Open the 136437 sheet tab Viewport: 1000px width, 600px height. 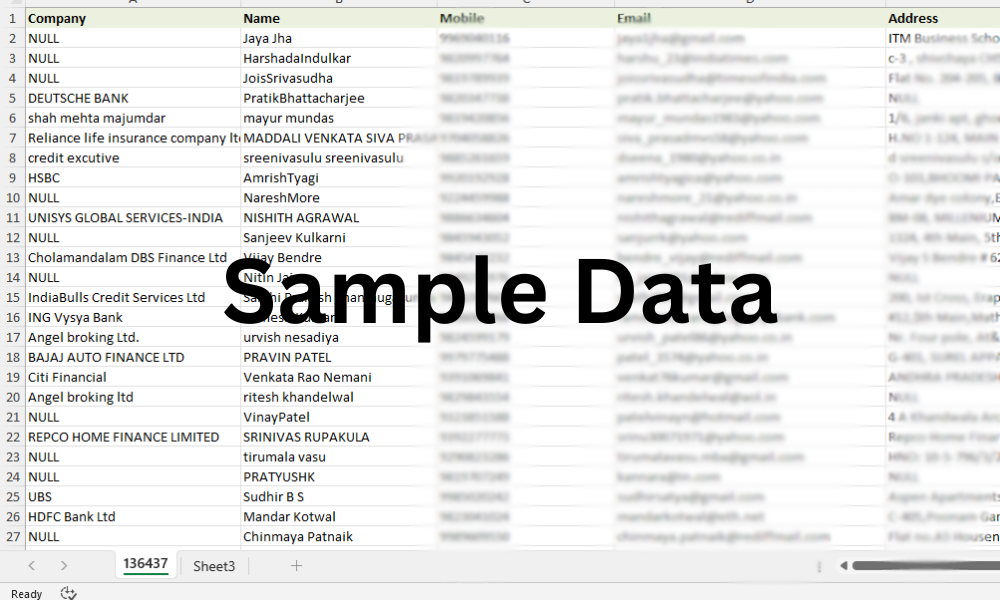pyautogui.click(x=145, y=564)
